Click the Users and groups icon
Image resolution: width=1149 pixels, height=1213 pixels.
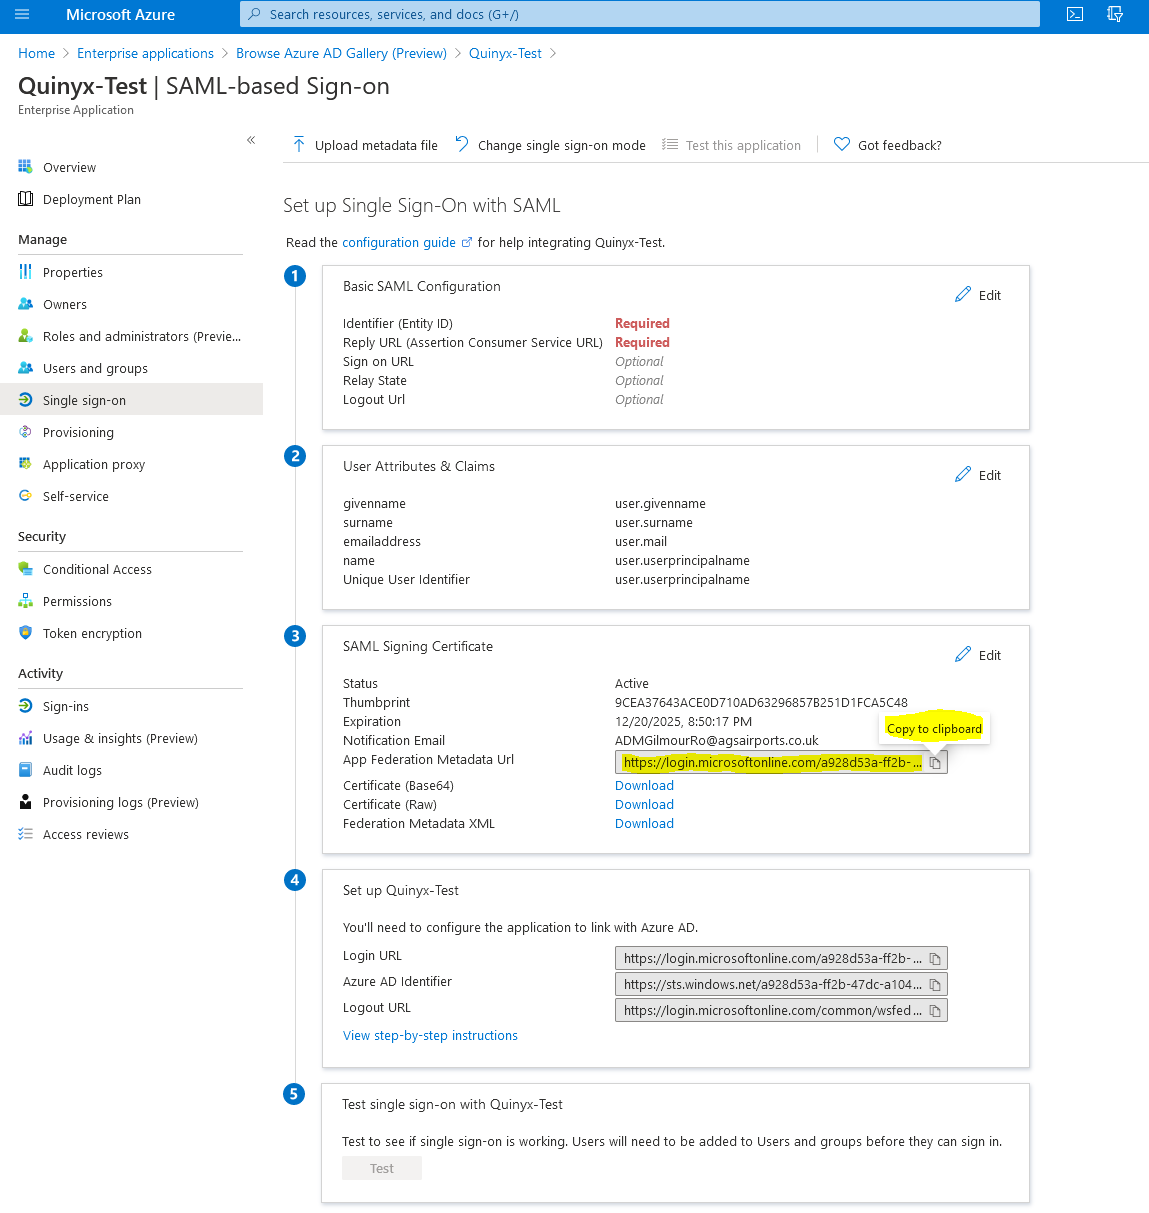click(25, 368)
